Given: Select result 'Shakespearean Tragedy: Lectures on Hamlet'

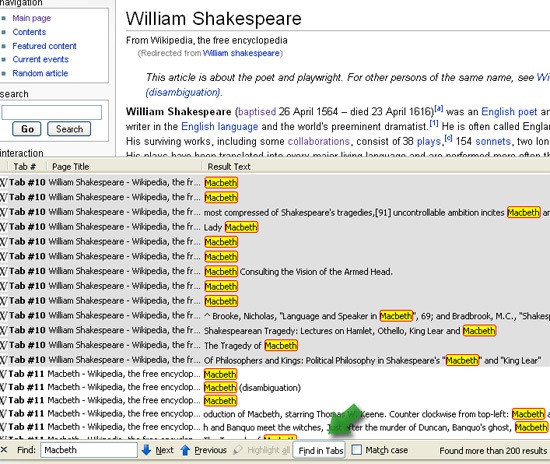Looking at the screenshot, I should pyautogui.click(x=275, y=330).
